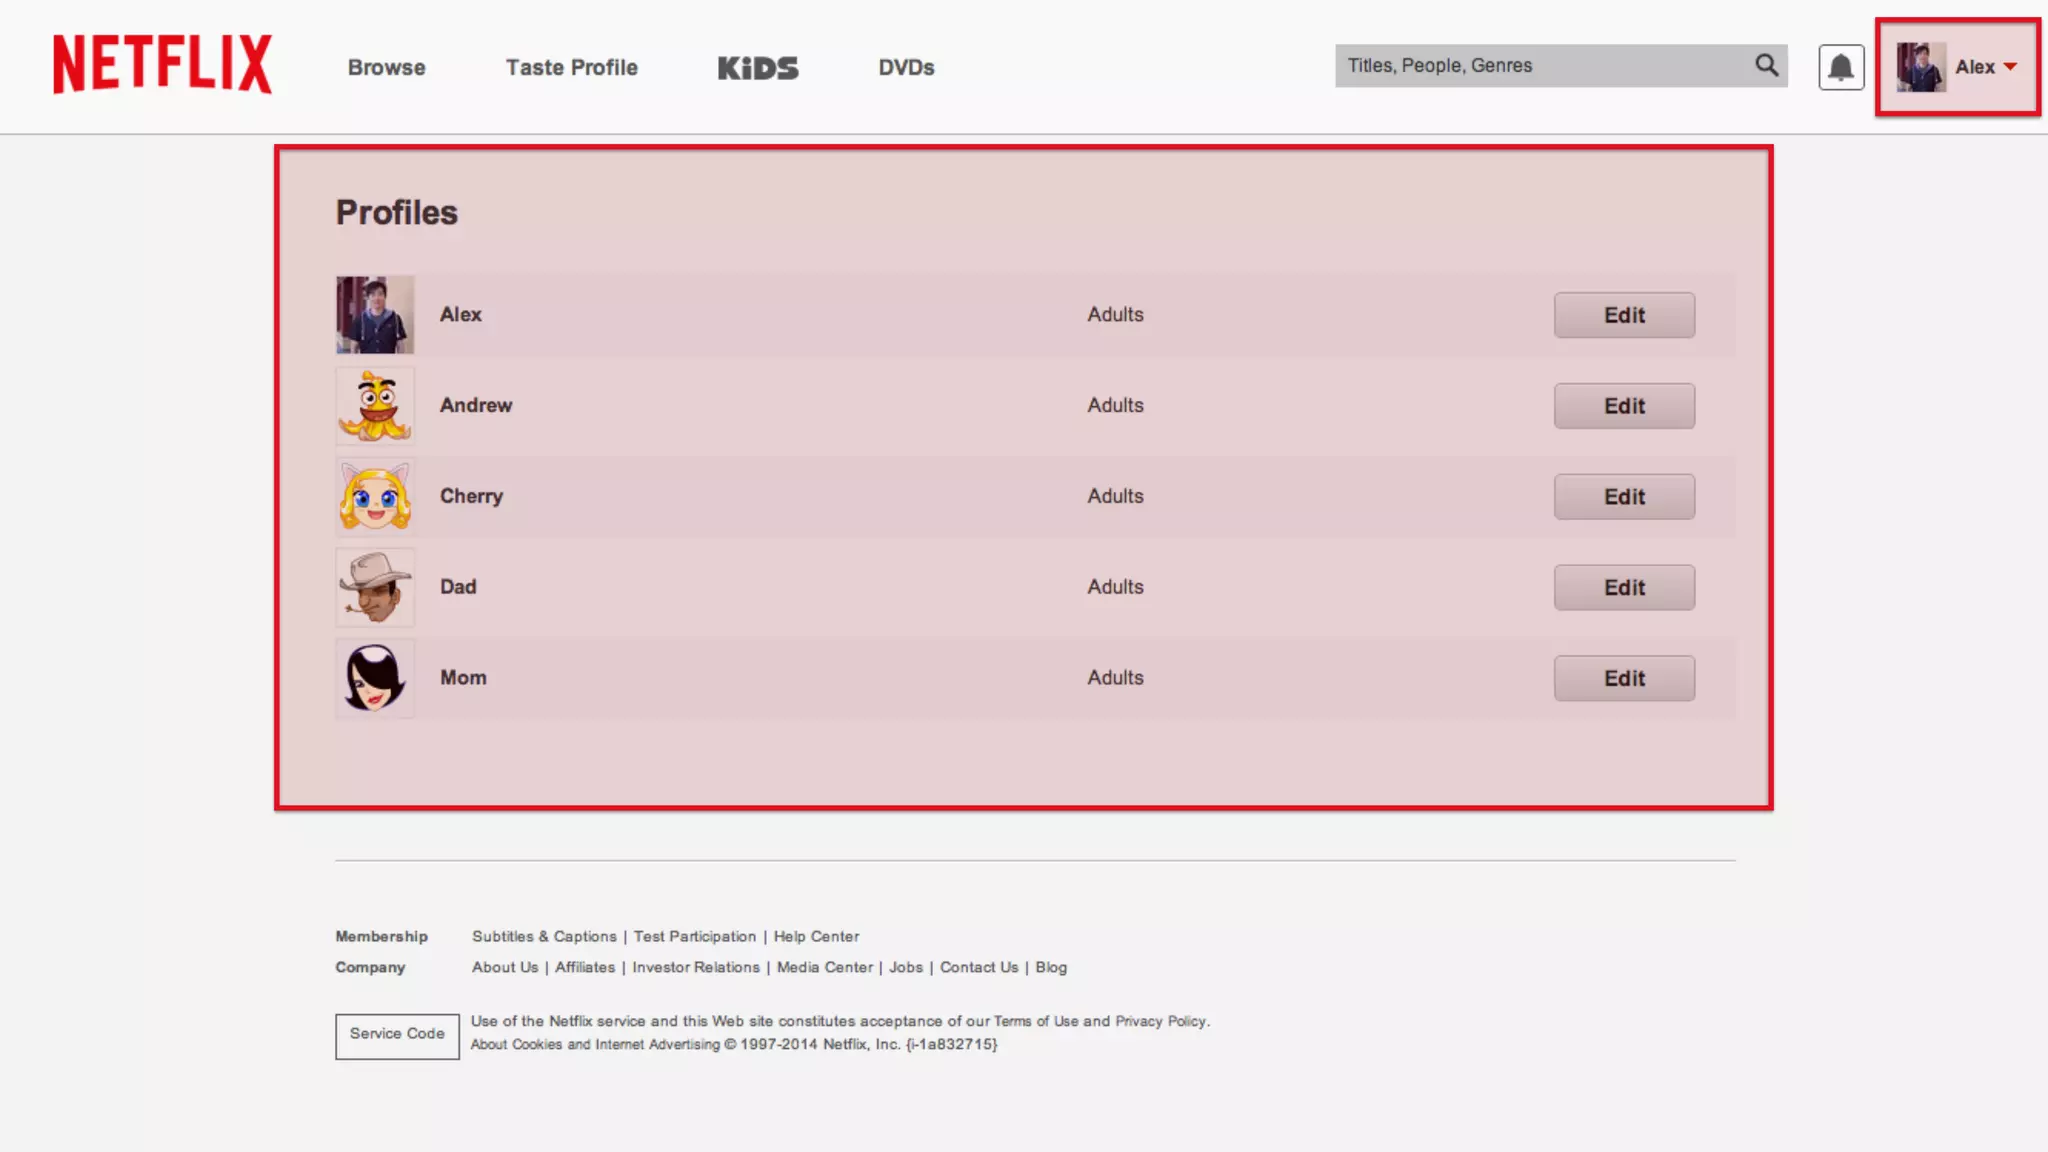Open the Help Center link
This screenshot has width=2048, height=1152.
[816, 937]
